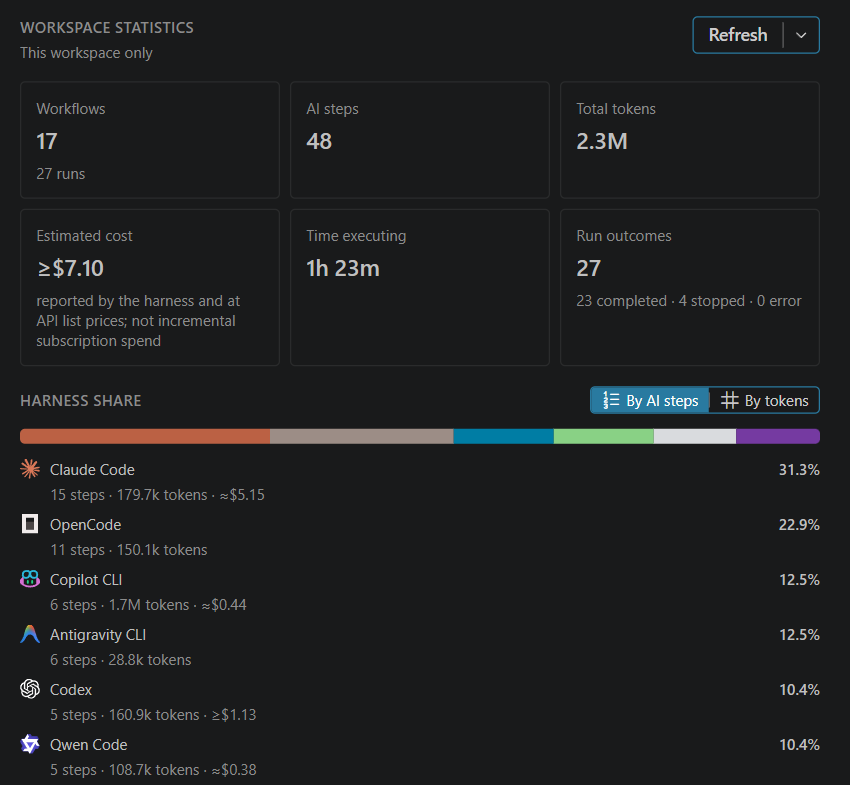Click Copilot CLI's 12.5% share value
Image resolution: width=850 pixels, height=785 pixels.
pyautogui.click(x=799, y=580)
